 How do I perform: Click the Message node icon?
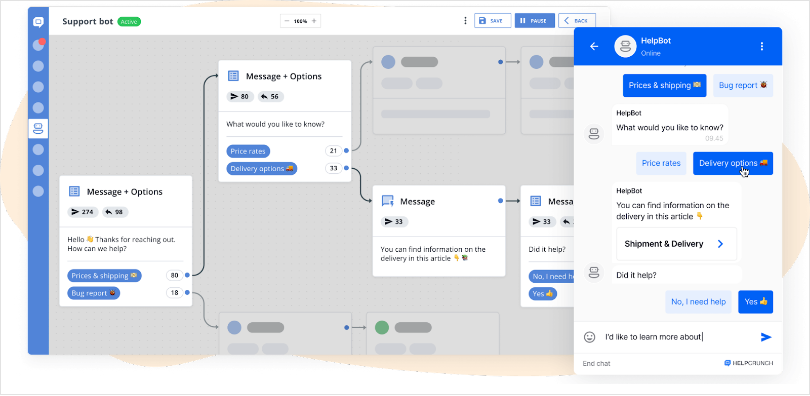tap(387, 201)
